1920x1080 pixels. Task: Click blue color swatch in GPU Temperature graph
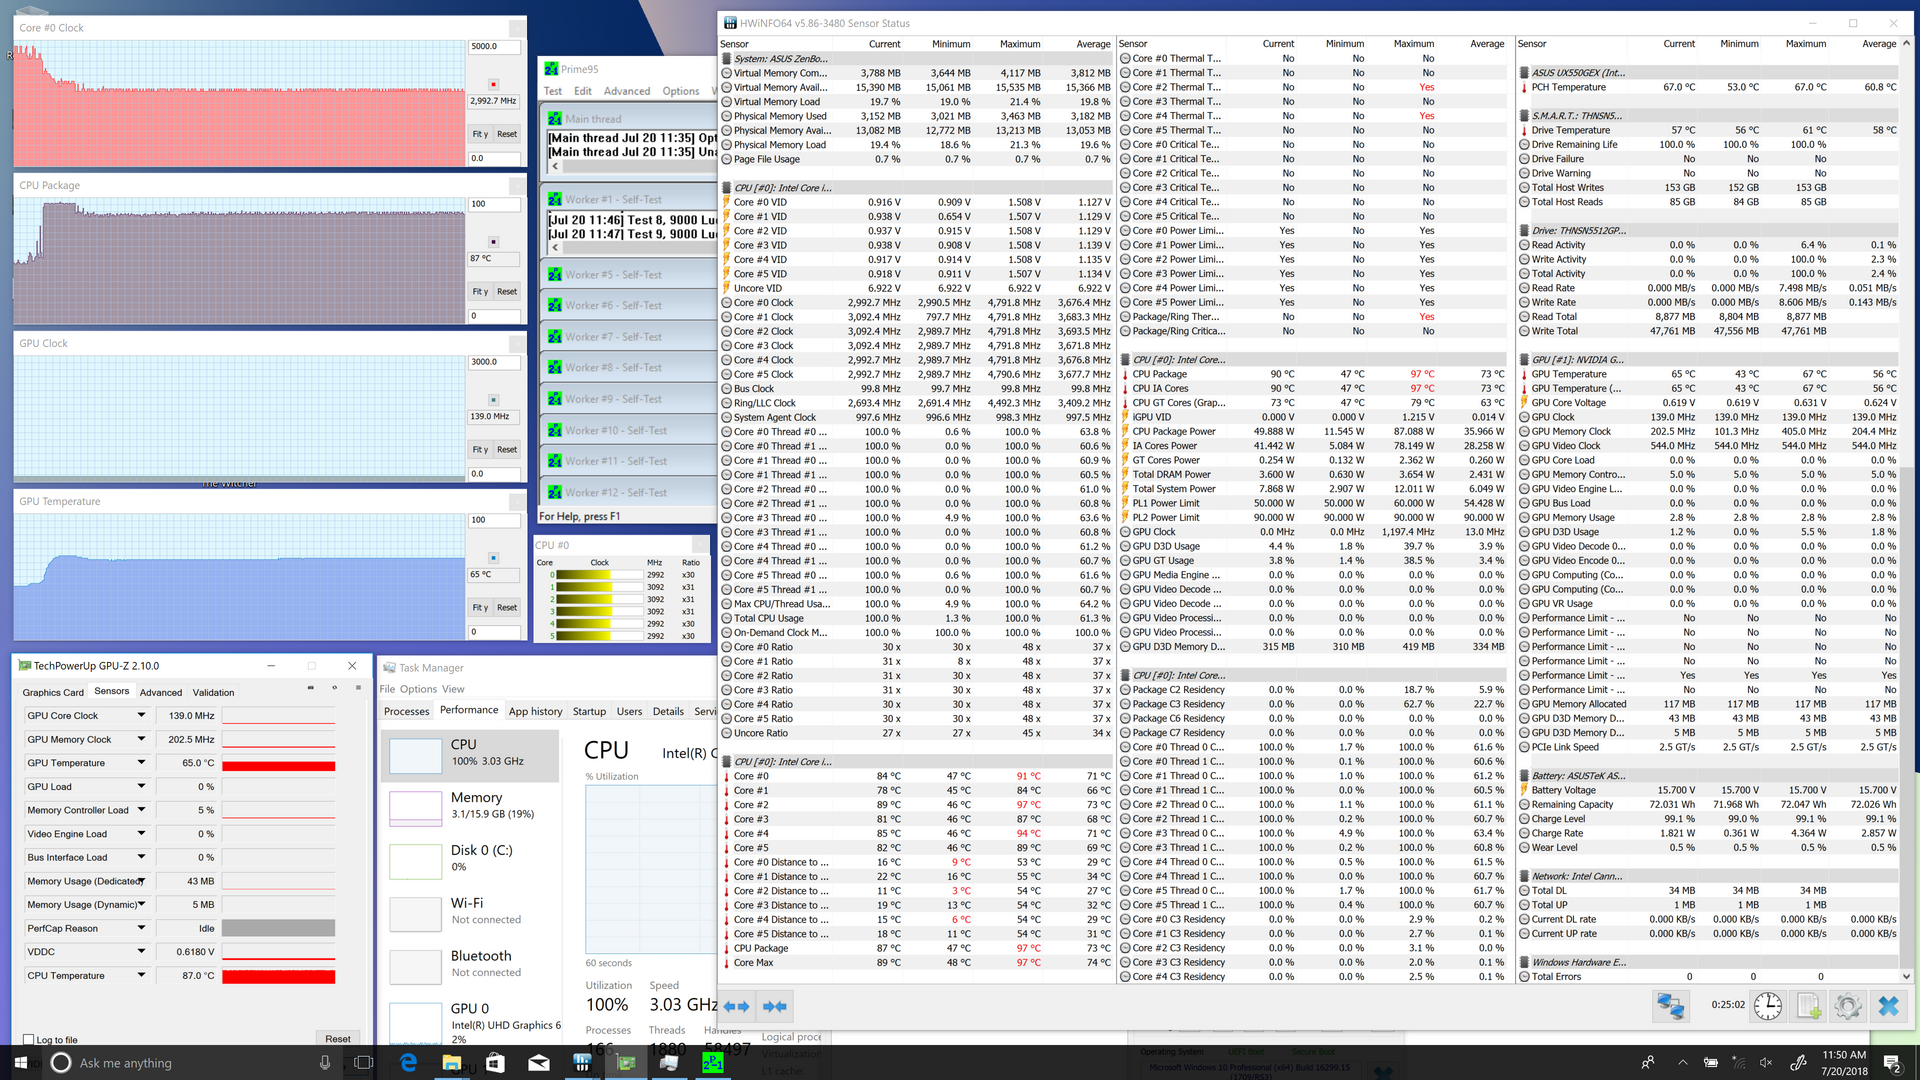coord(493,558)
